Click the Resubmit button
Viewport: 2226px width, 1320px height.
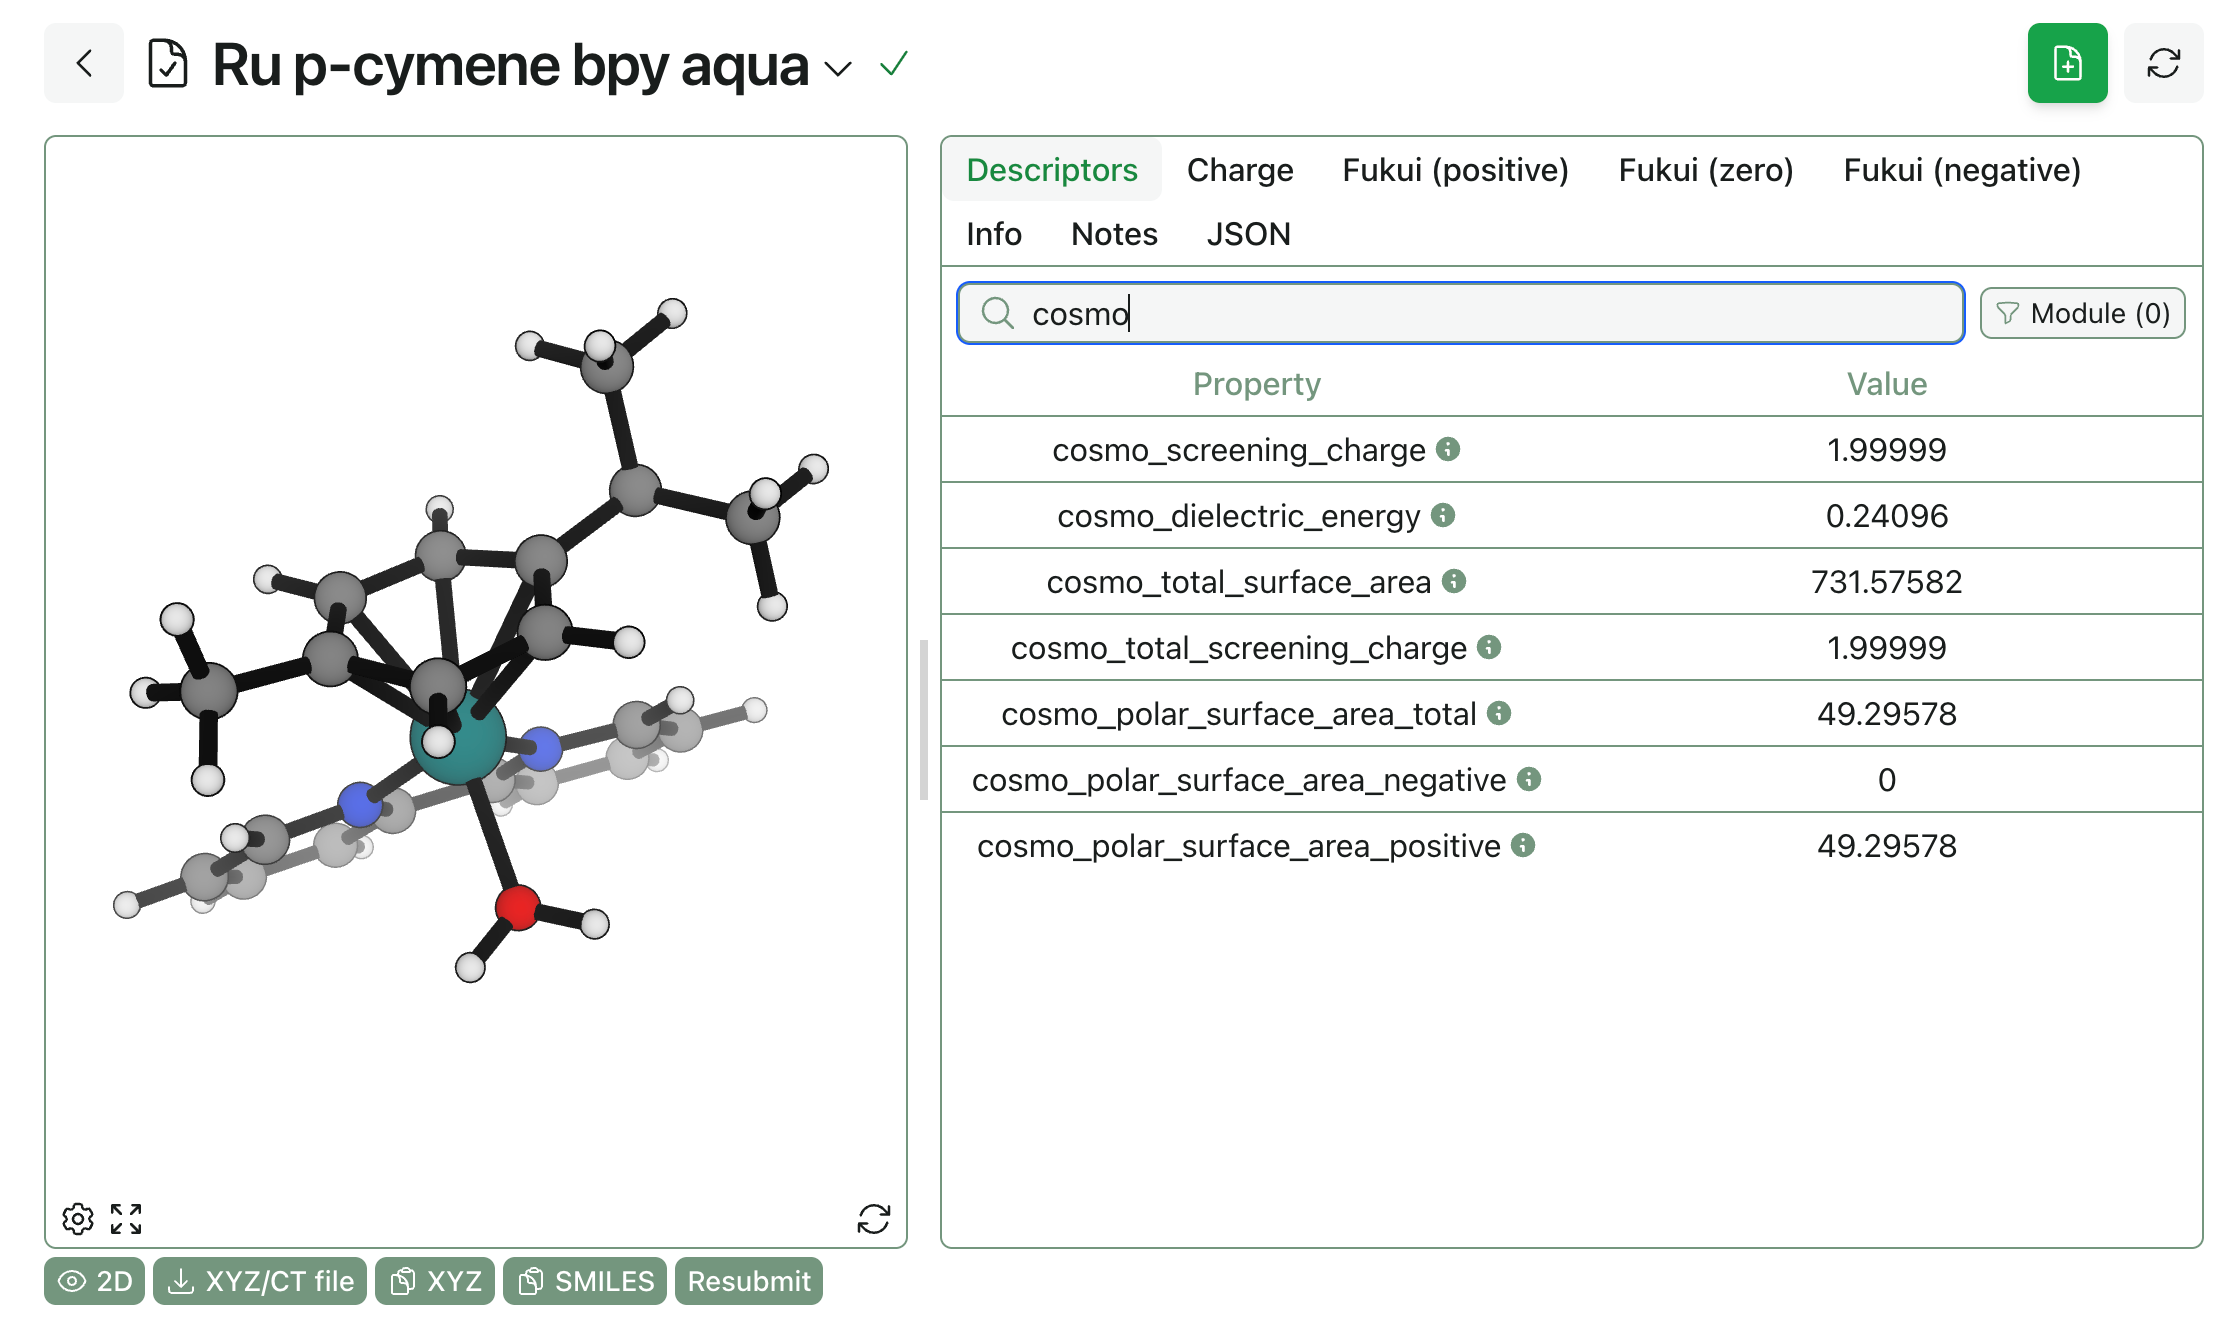[748, 1281]
